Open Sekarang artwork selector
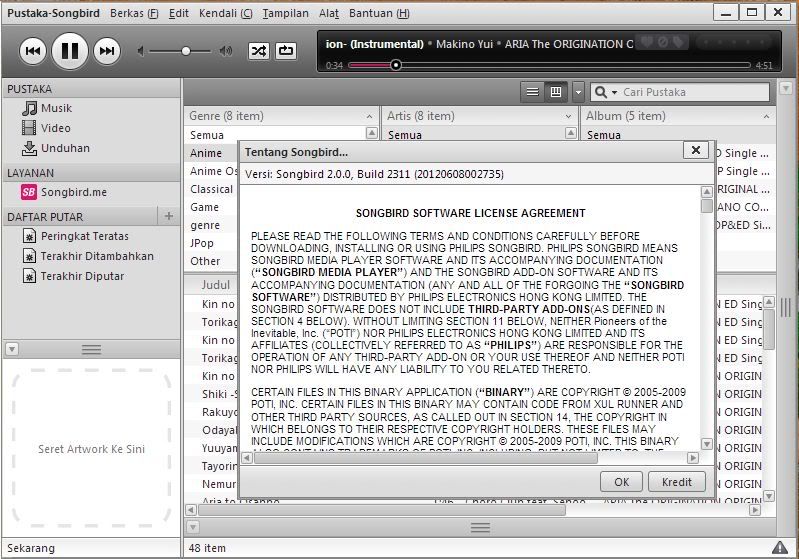The height and width of the screenshot is (559, 799). click(31, 548)
